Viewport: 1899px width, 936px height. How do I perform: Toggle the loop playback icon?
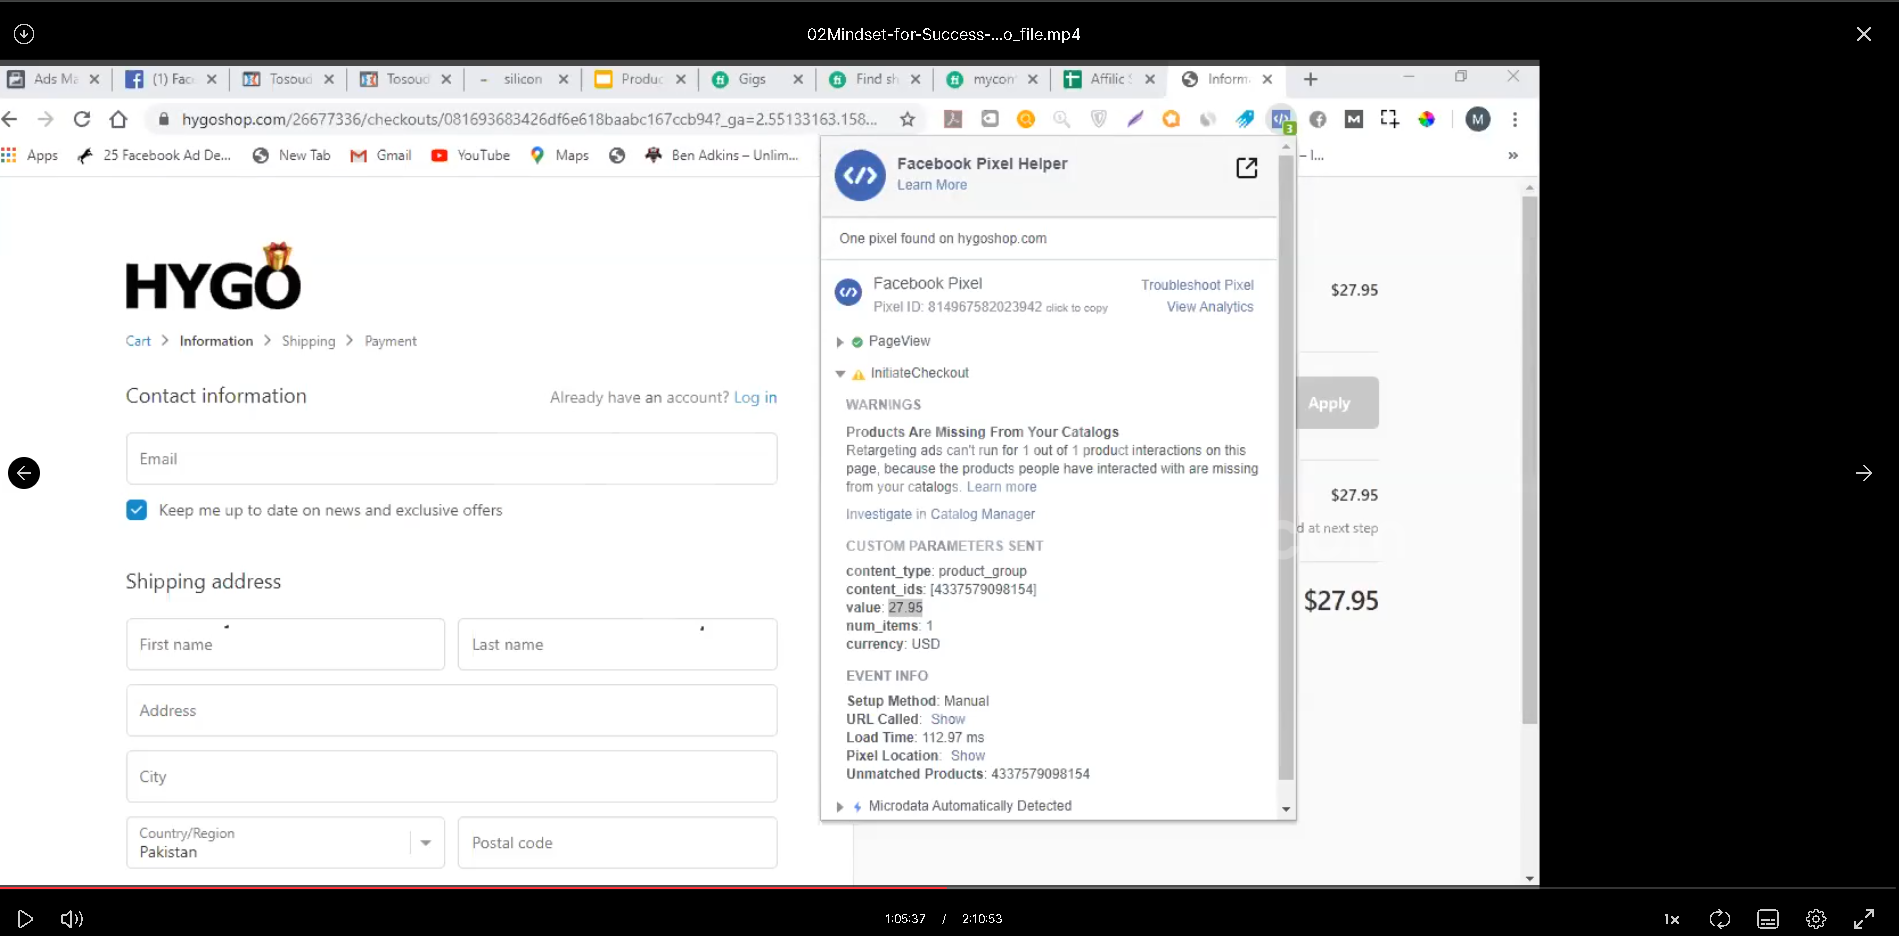[x=1720, y=918]
